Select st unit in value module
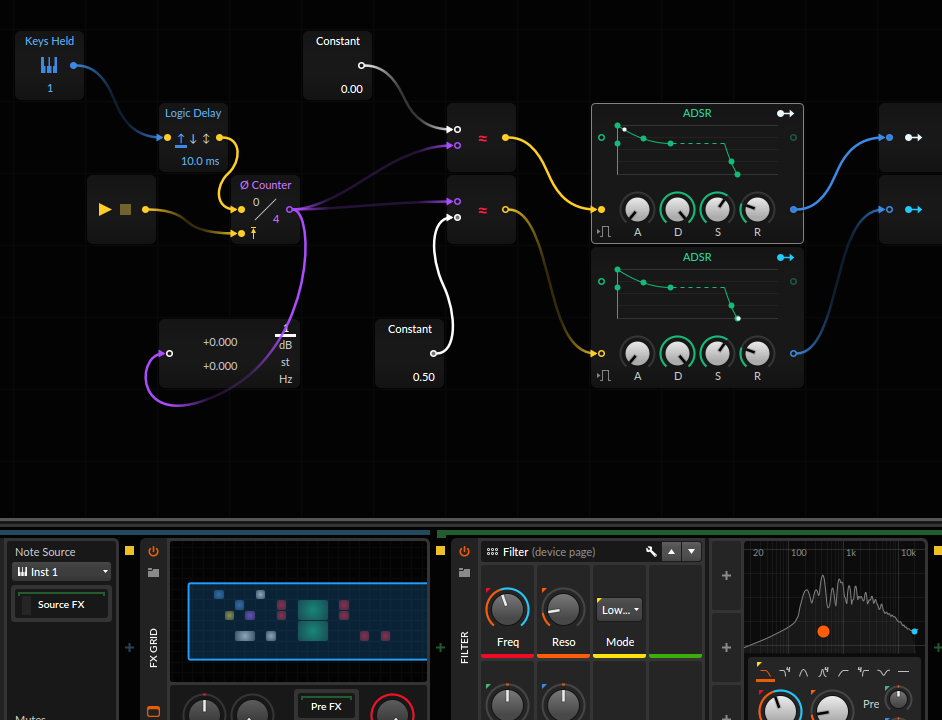 [285, 362]
